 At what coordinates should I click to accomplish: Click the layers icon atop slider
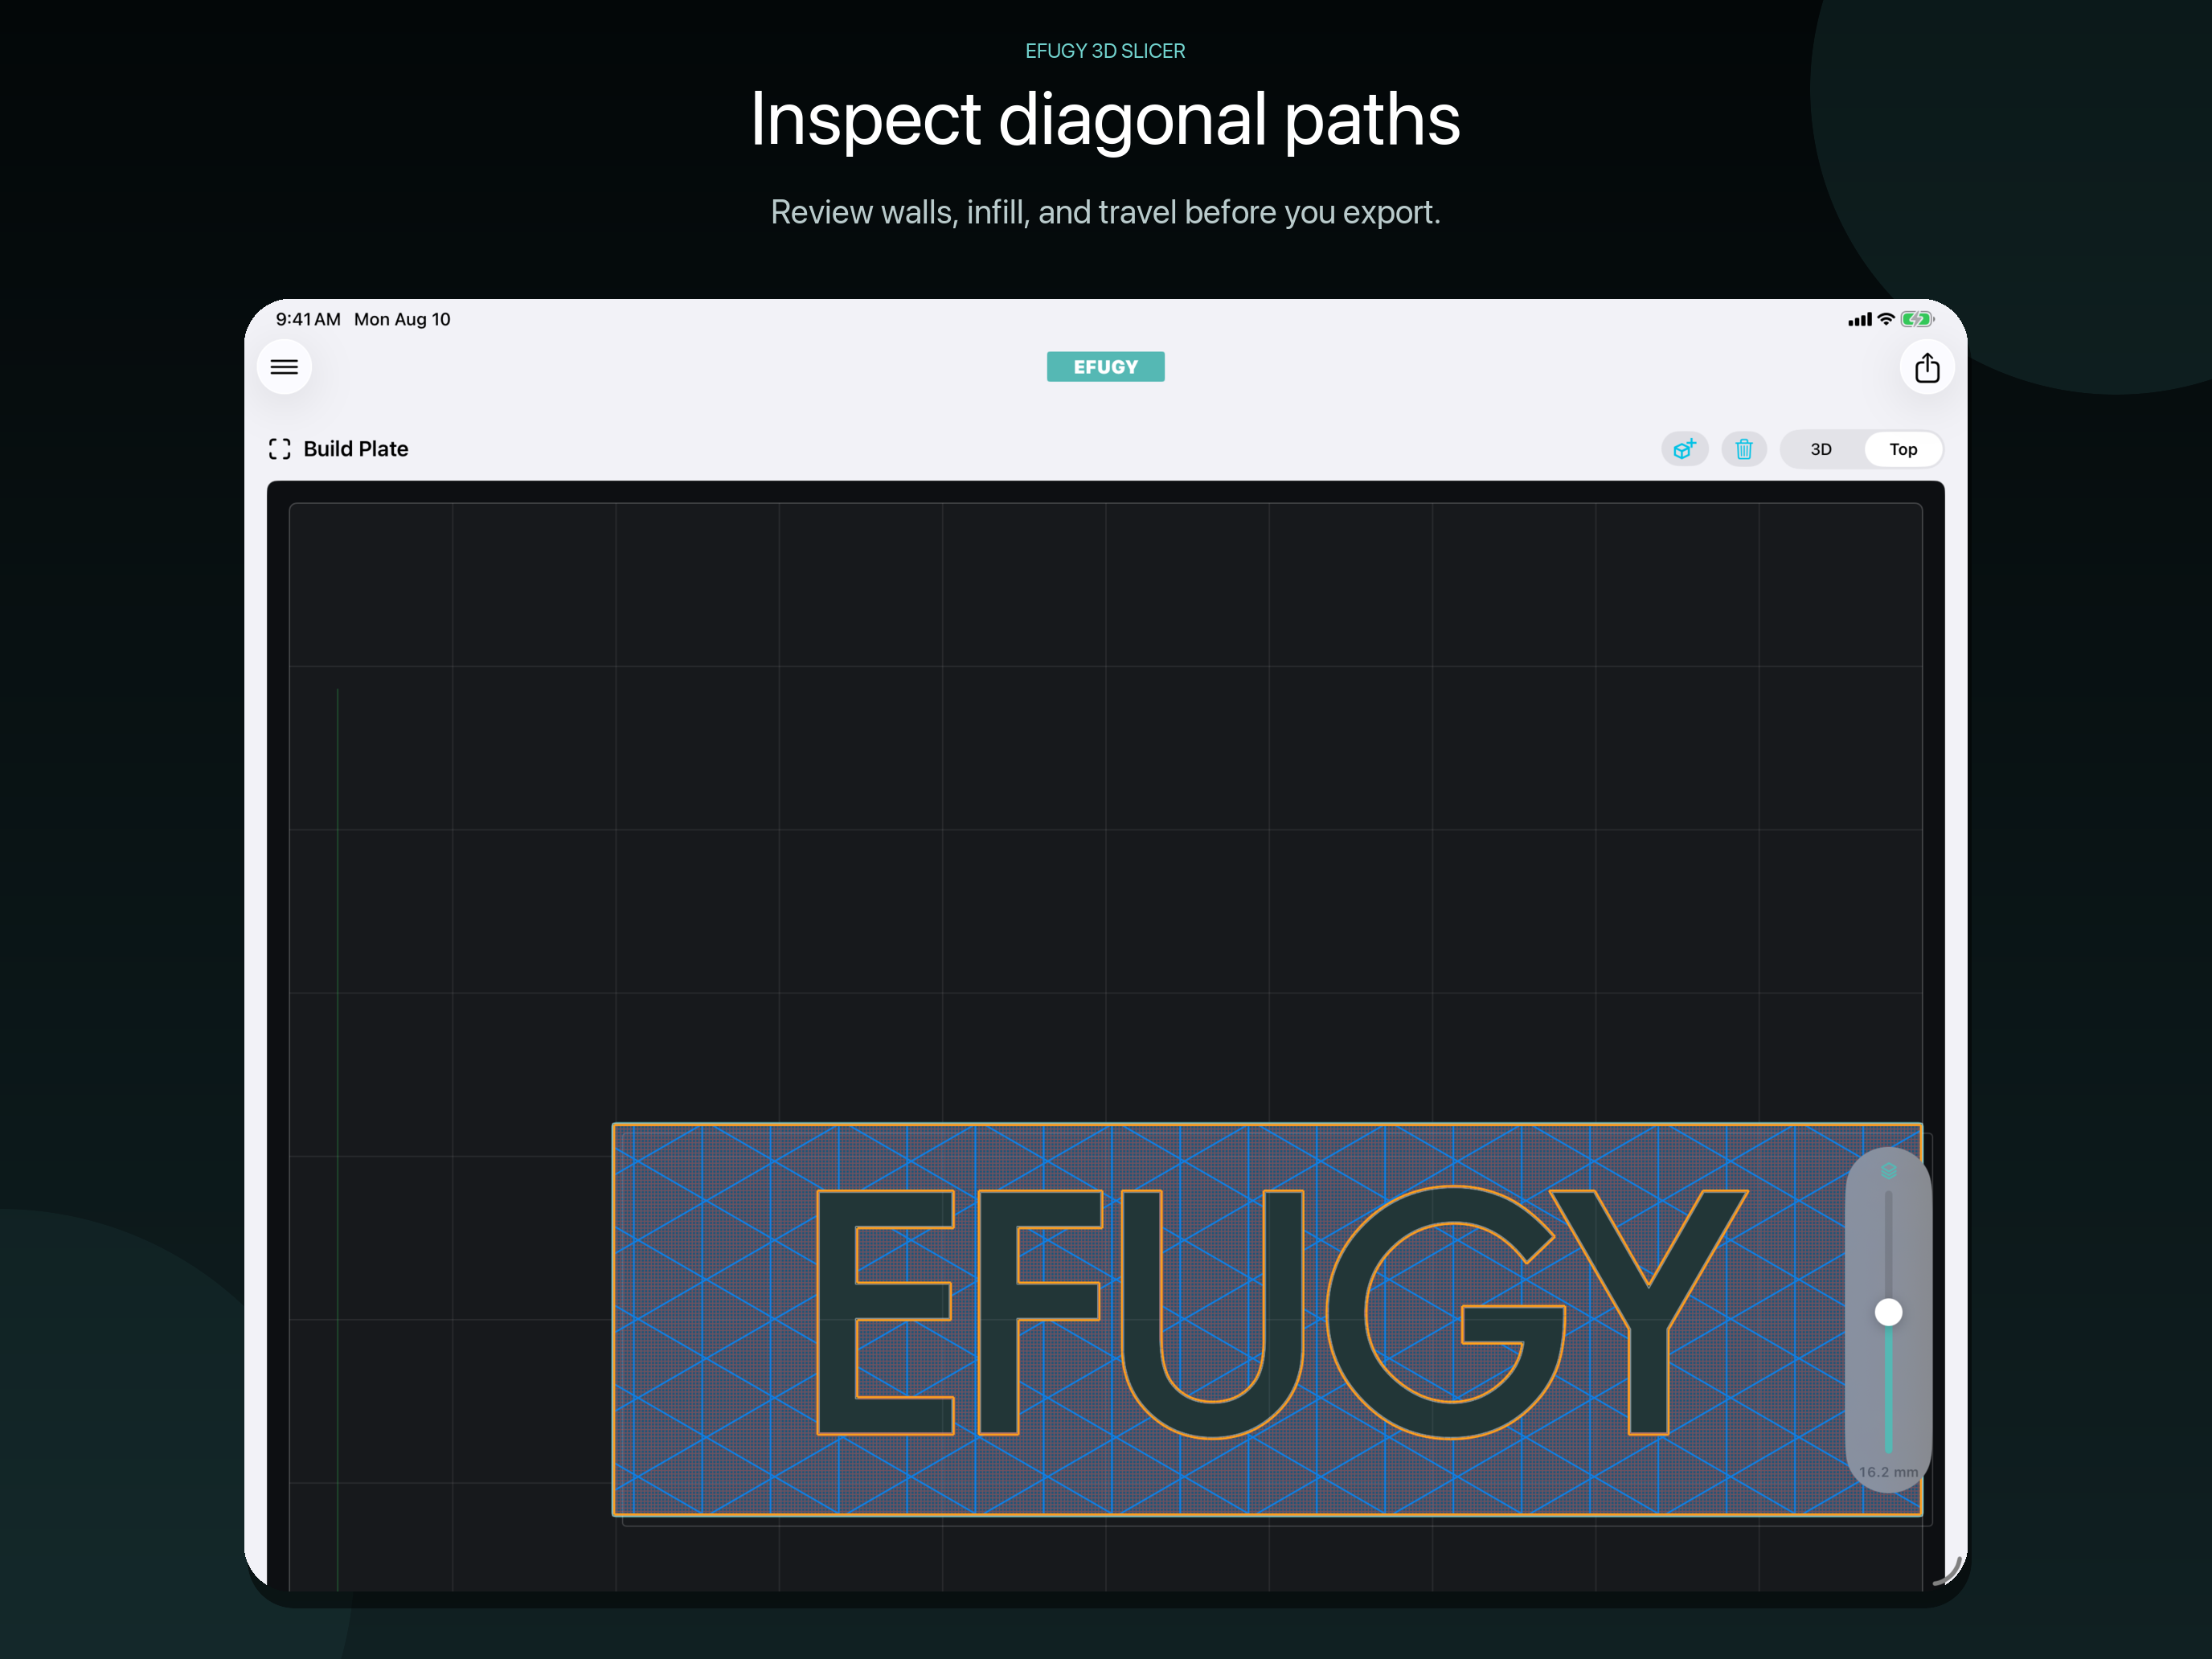point(1888,1170)
